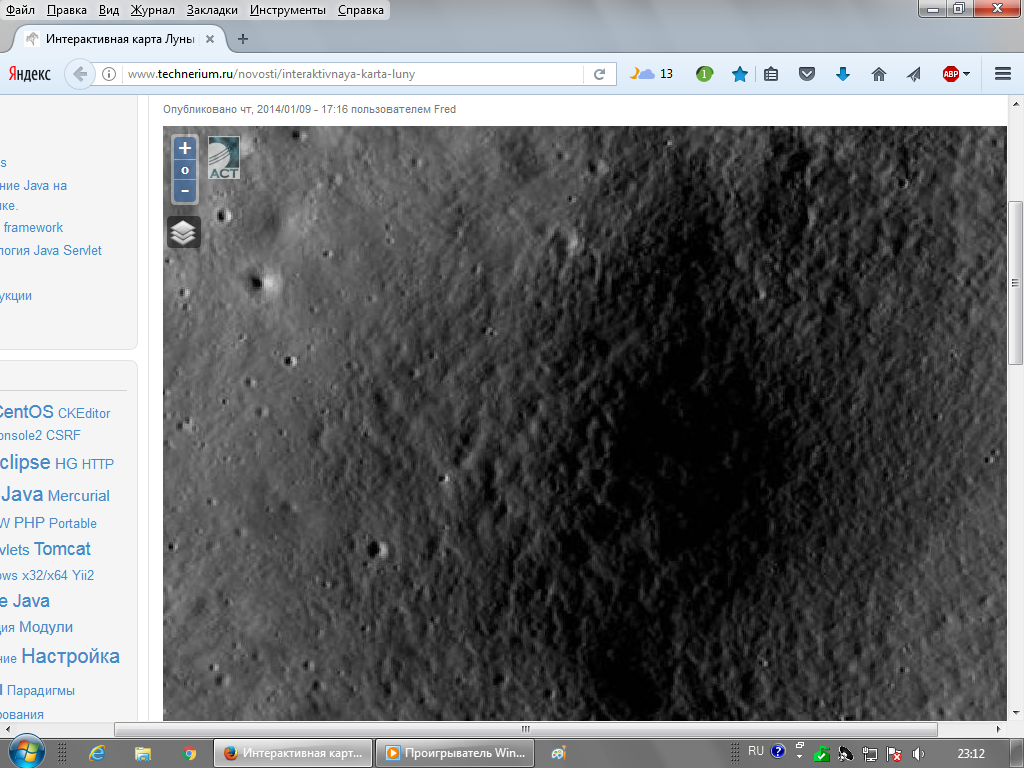The image size is (1024, 768).
Task: Save page to Pocket icon
Action: point(807,74)
